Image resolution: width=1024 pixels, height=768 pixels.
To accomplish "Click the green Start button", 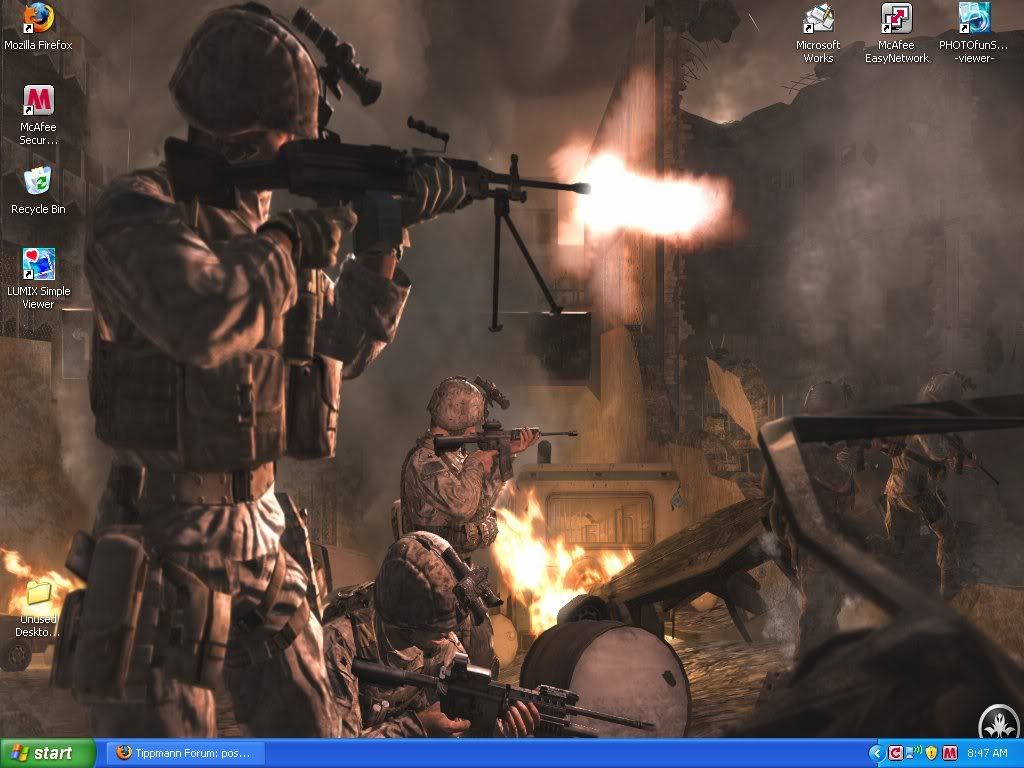I will coord(48,753).
